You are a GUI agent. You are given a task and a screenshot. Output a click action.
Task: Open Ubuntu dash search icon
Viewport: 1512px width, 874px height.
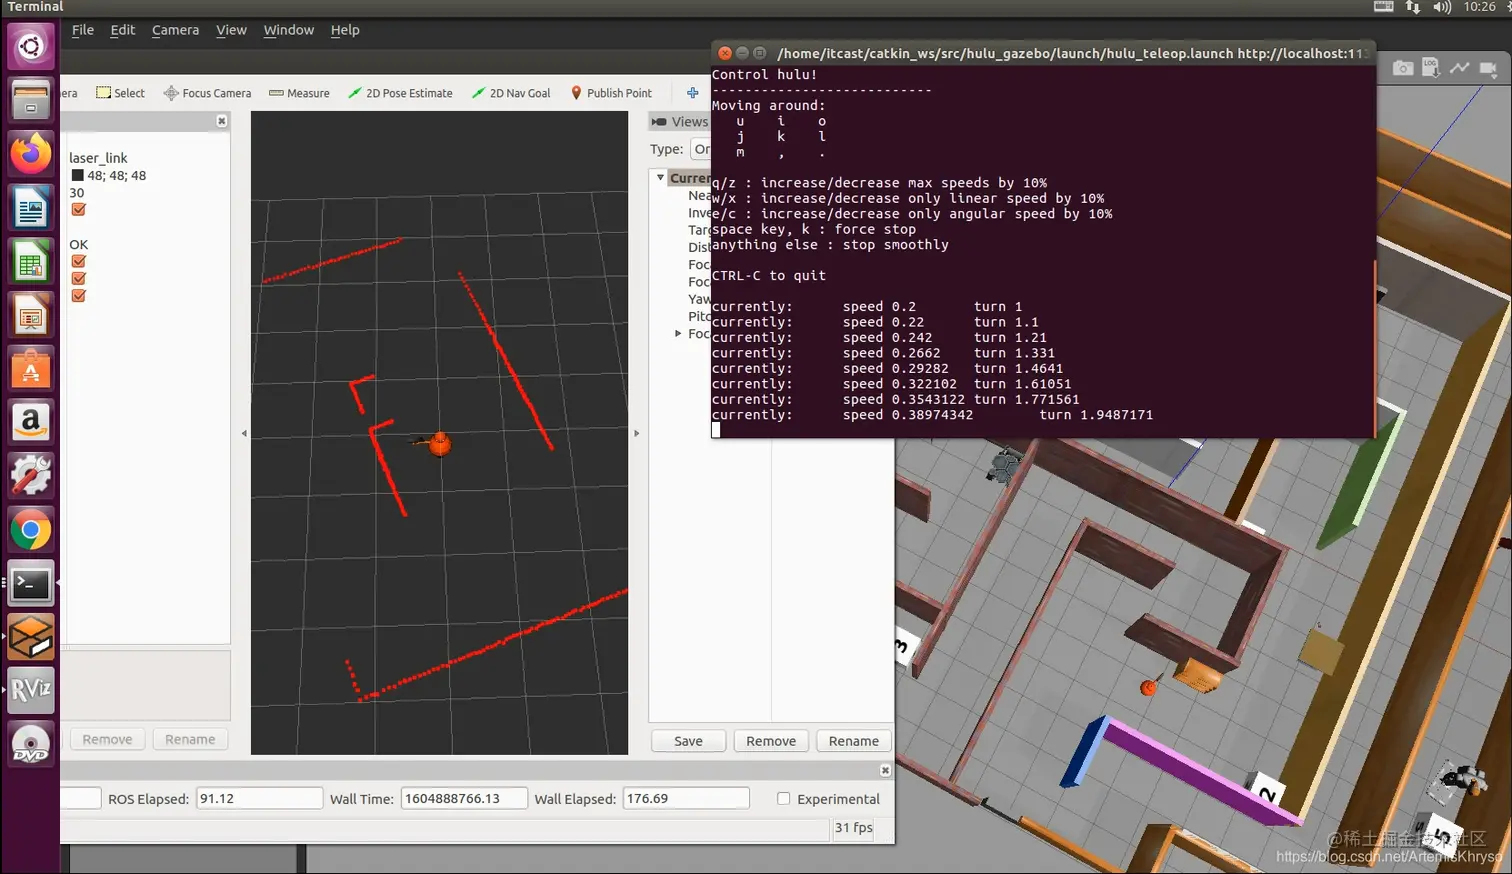[31, 46]
